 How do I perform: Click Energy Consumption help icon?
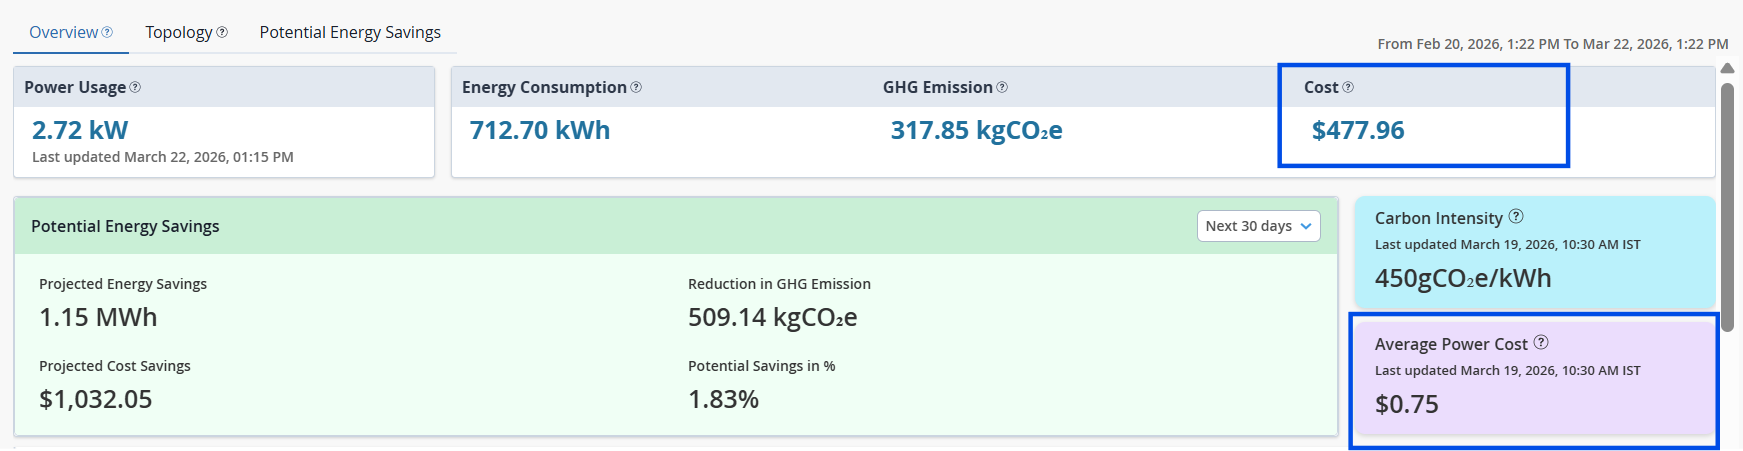point(636,87)
